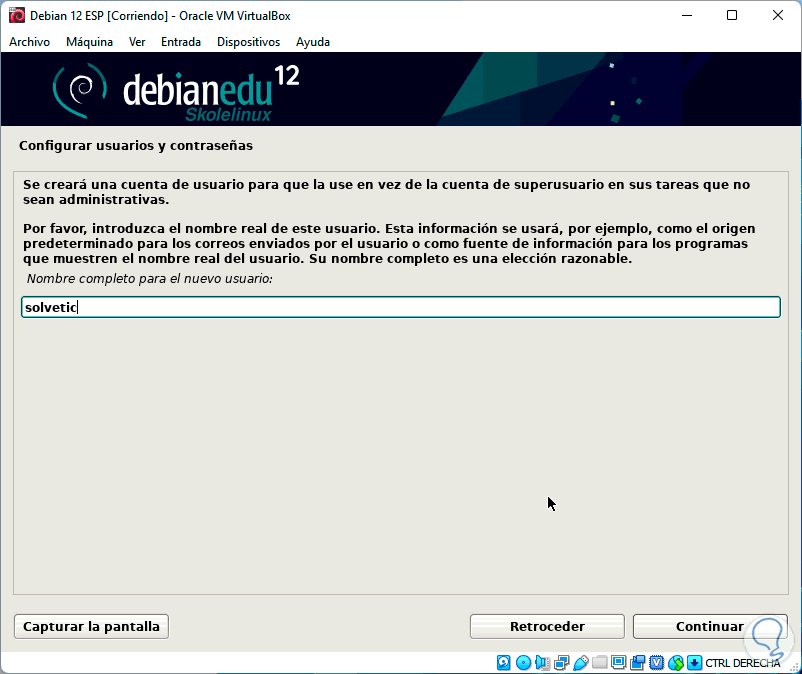Click the audio speaker status icon

[x=542, y=663]
